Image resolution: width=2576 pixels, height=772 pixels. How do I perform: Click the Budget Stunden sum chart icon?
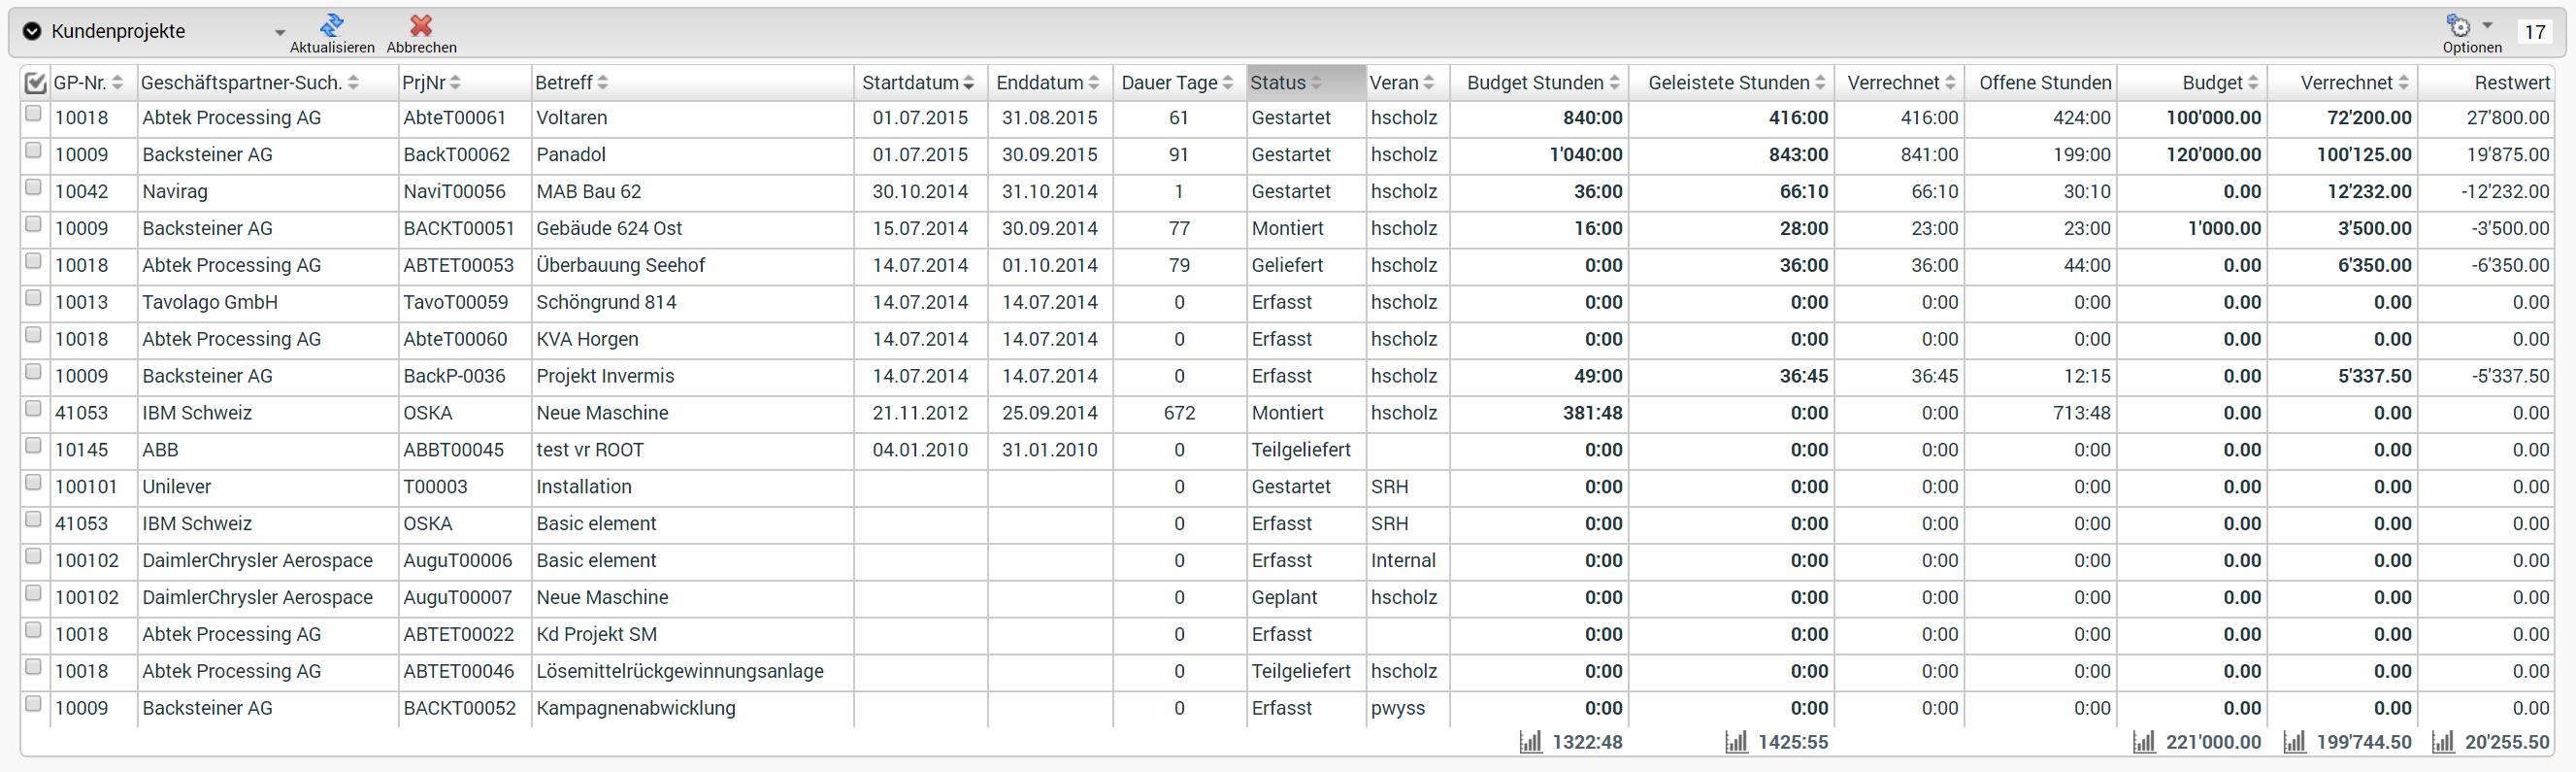(x=1530, y=742)
